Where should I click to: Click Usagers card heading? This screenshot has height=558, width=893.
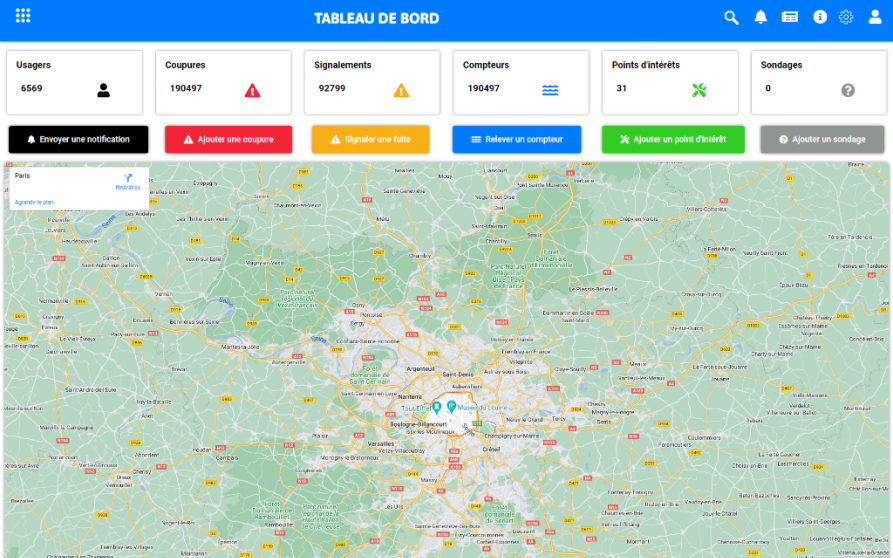point(33,65)
